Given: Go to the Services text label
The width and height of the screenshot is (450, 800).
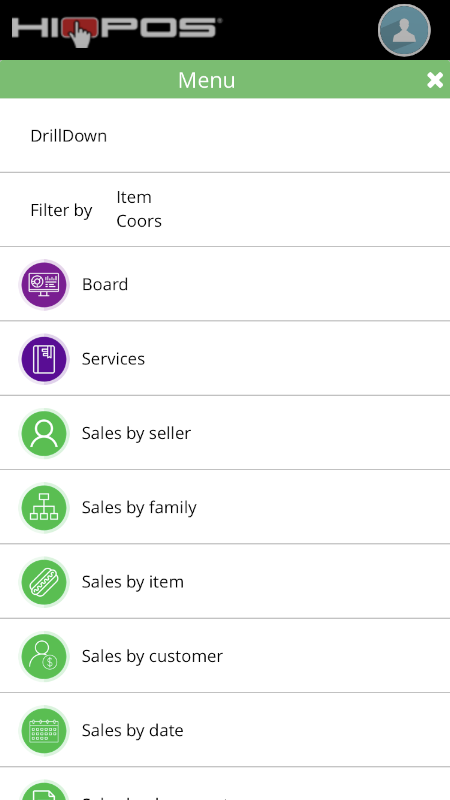Looking at the screenshot, I should (113, 359).
